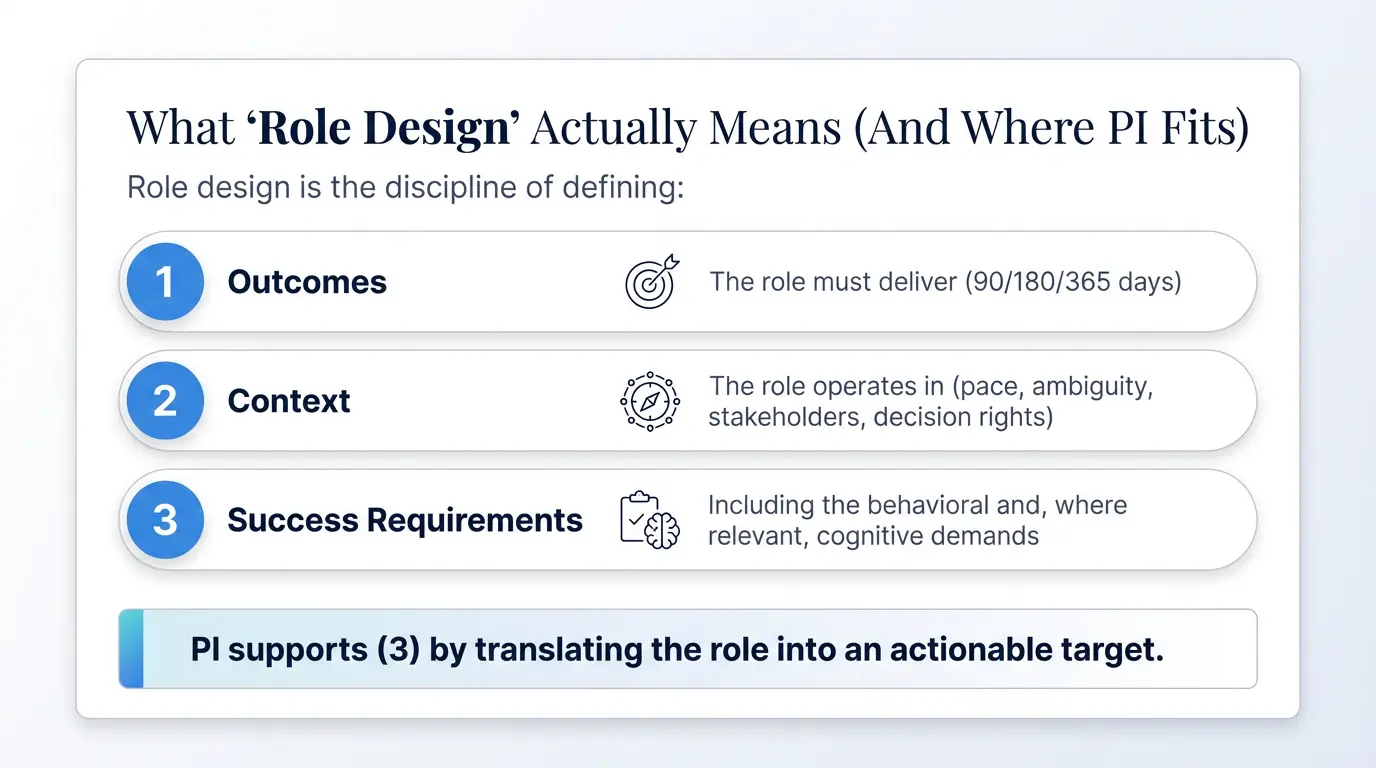Click the "pace, ambiguity, stakeholders" description text

point(930,401)
